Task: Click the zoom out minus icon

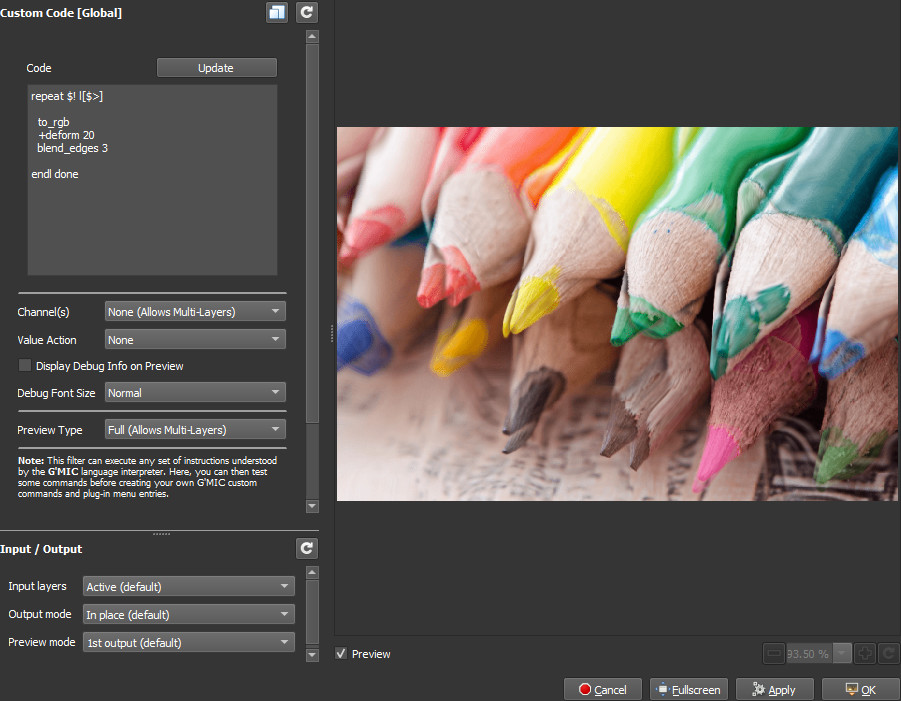Action: point(774,654)
